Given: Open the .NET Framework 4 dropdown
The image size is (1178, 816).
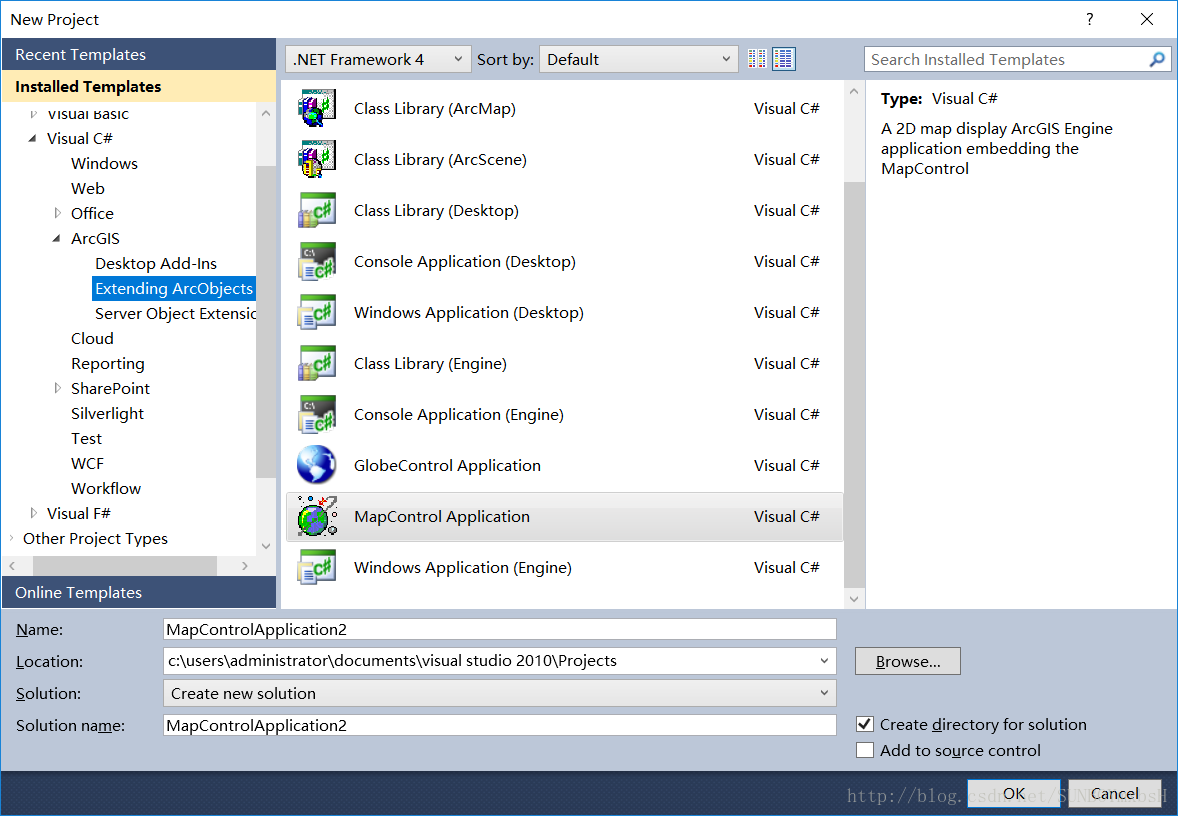Looking at the screenshot, I should tap(378, 59).
